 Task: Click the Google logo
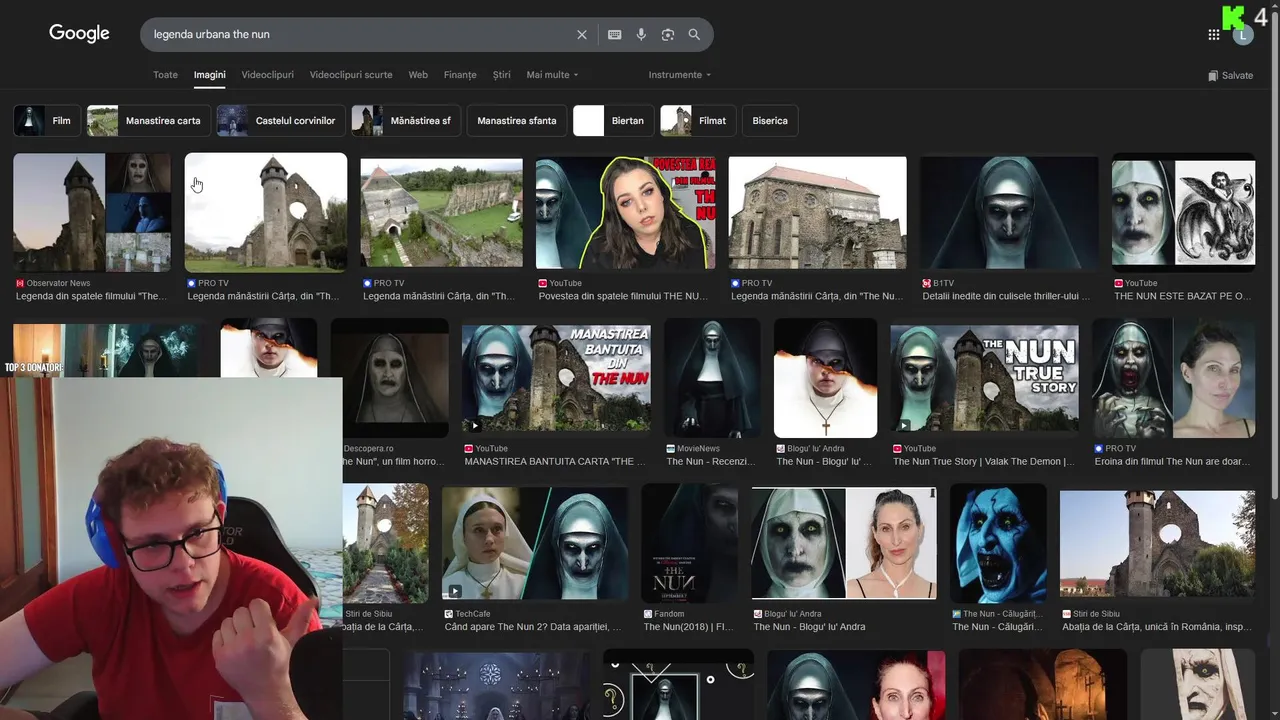(79, 33)
